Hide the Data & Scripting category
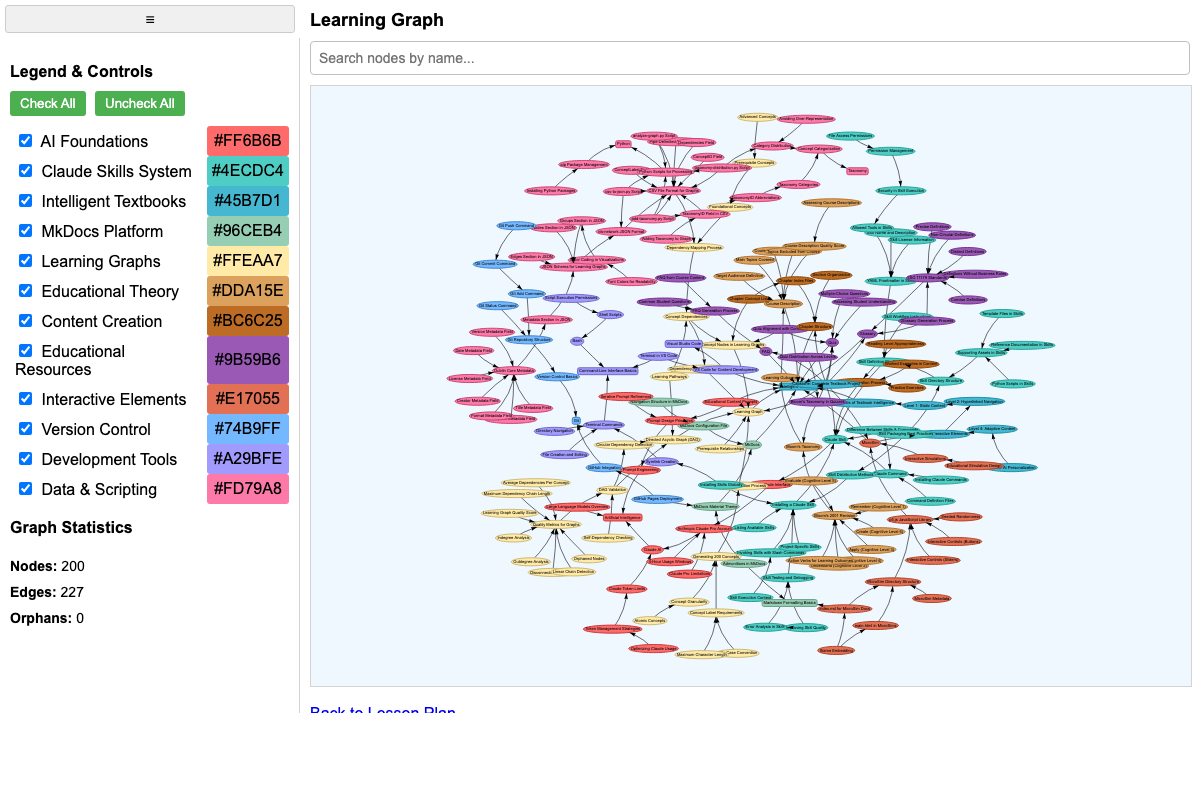1200x800 pixels. 26,489
